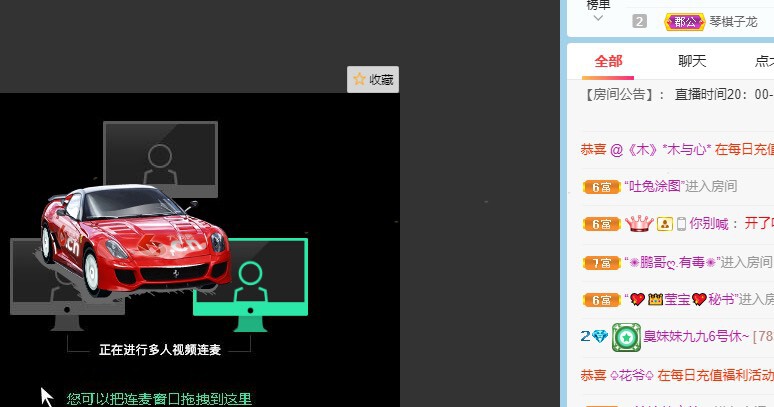774x407 pixels.
Task: Expand the 榜单 chevron arrow
Action: pos(598,18)
